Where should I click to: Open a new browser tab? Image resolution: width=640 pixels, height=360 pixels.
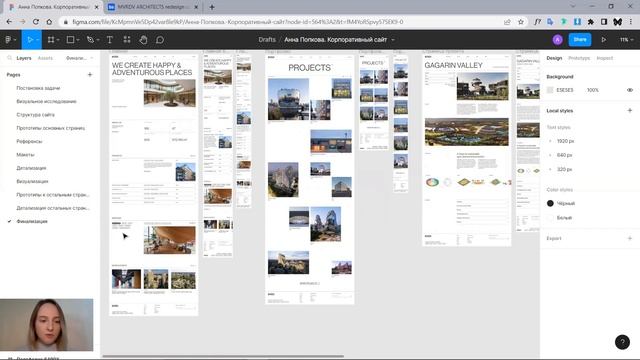coord(212,7)
